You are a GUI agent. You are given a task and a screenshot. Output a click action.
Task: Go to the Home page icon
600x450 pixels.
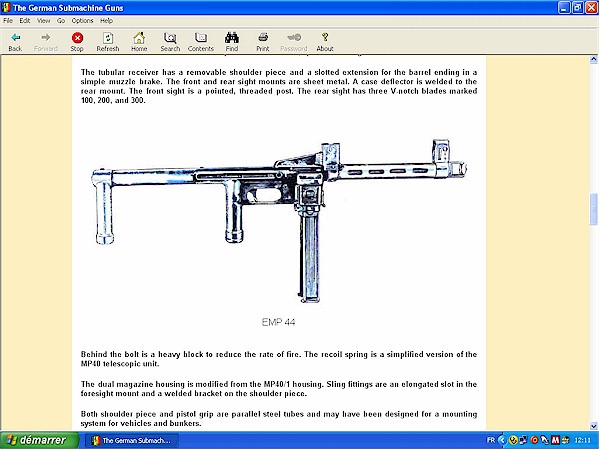pos(139,41)
